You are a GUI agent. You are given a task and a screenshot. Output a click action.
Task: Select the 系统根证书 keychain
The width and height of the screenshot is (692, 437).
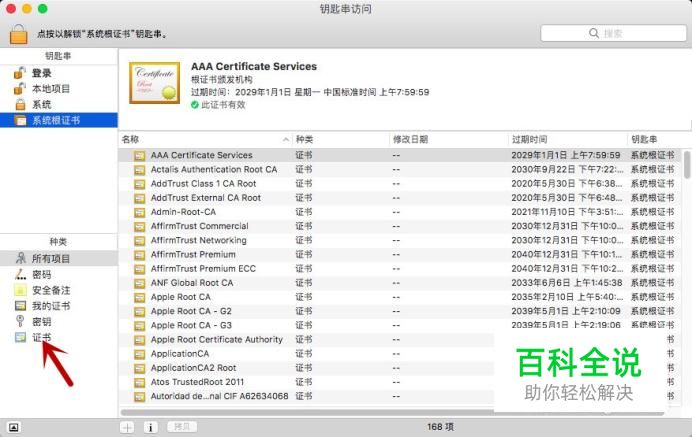pos(59,120)
